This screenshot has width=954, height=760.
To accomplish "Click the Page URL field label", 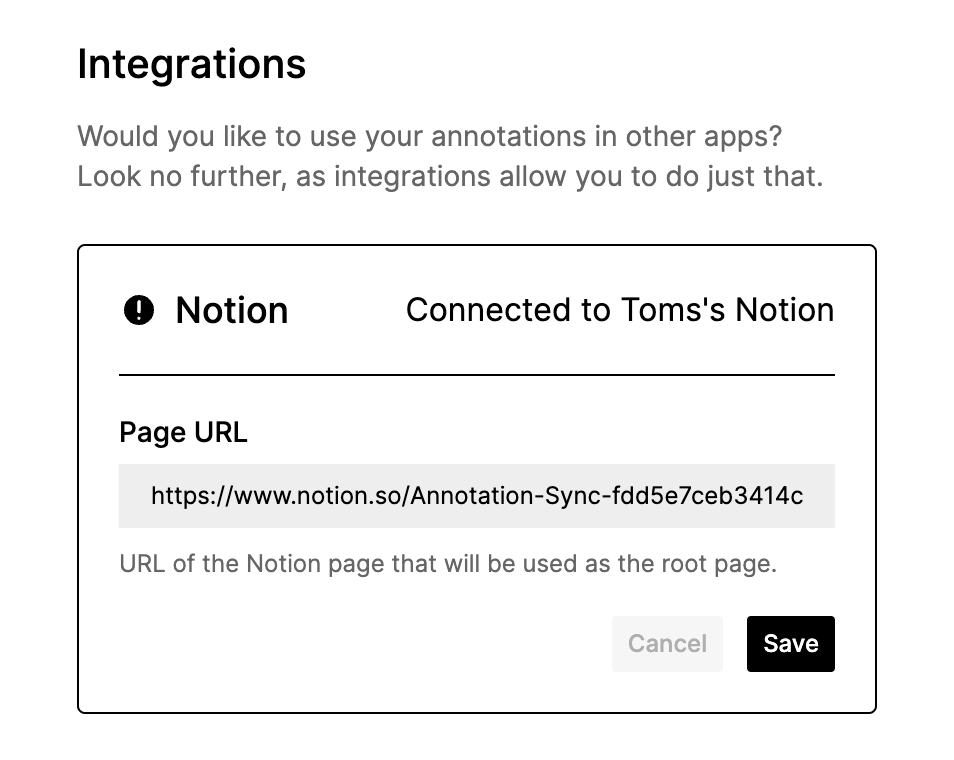I will (183, 433).
